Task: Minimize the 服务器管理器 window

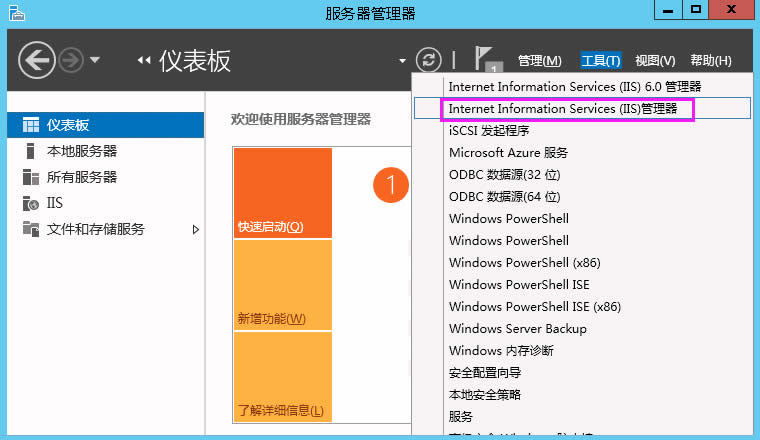Action: 668,10
